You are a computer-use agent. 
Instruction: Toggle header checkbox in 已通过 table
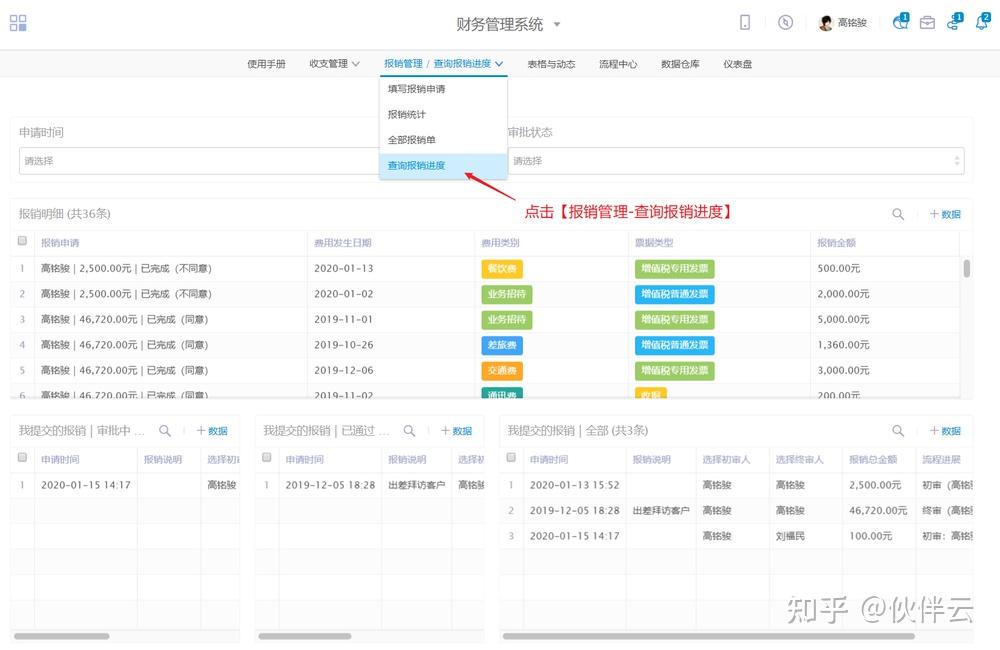(x=267, y=457)
